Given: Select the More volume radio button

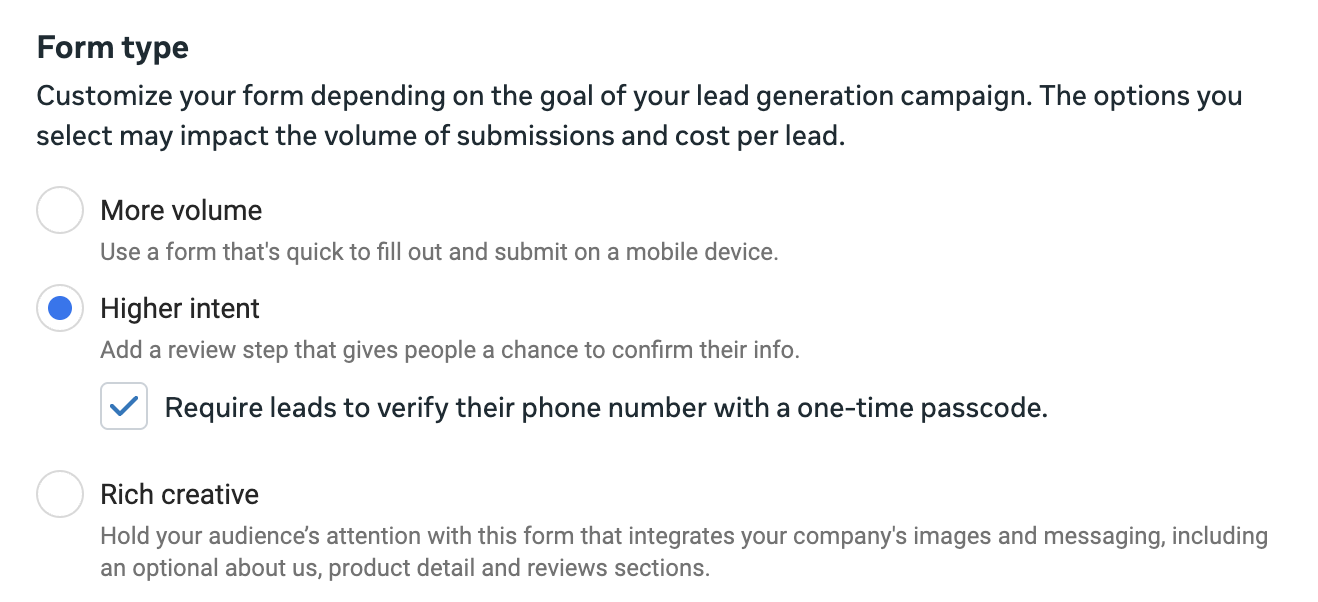Looking at the screenshot, I should click(59, 210).
